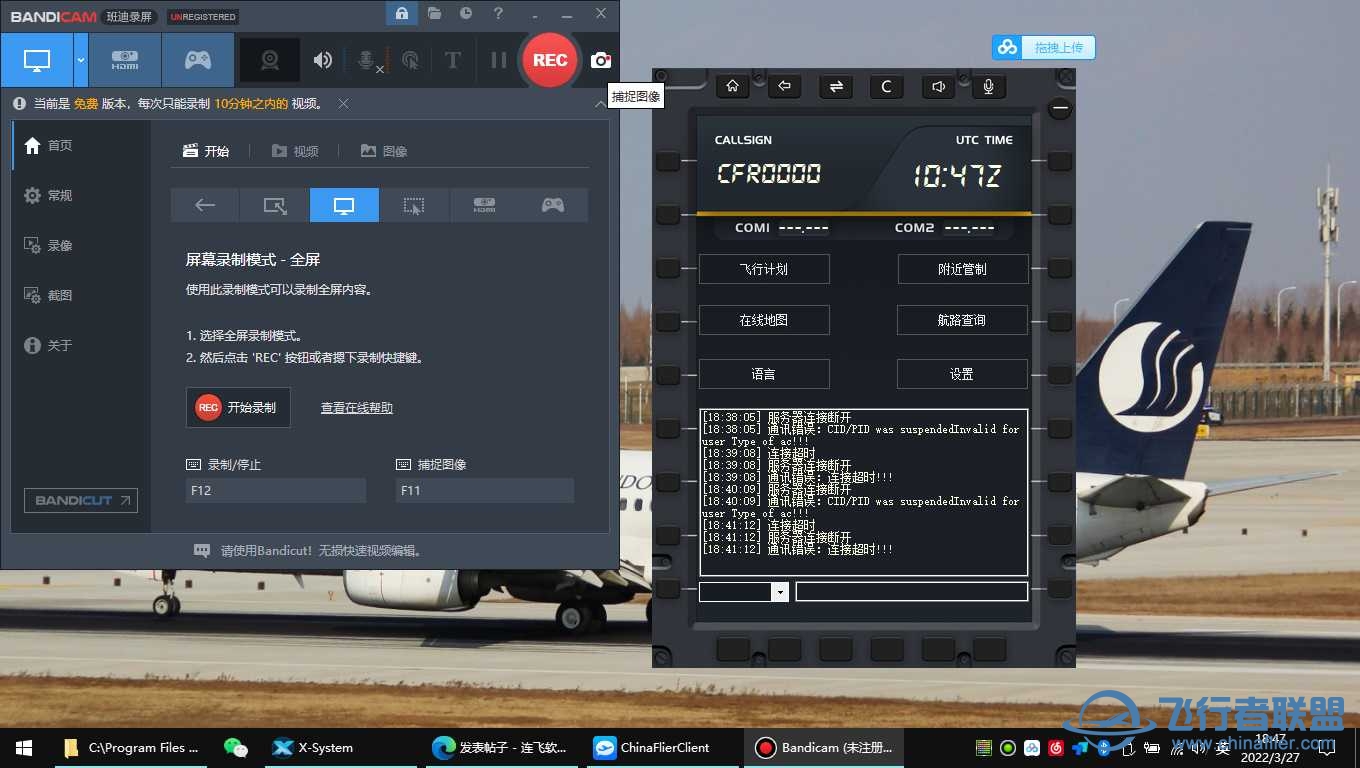
Task: Open 附近管制 in ChinaFlier client
Action: (962, 269)
